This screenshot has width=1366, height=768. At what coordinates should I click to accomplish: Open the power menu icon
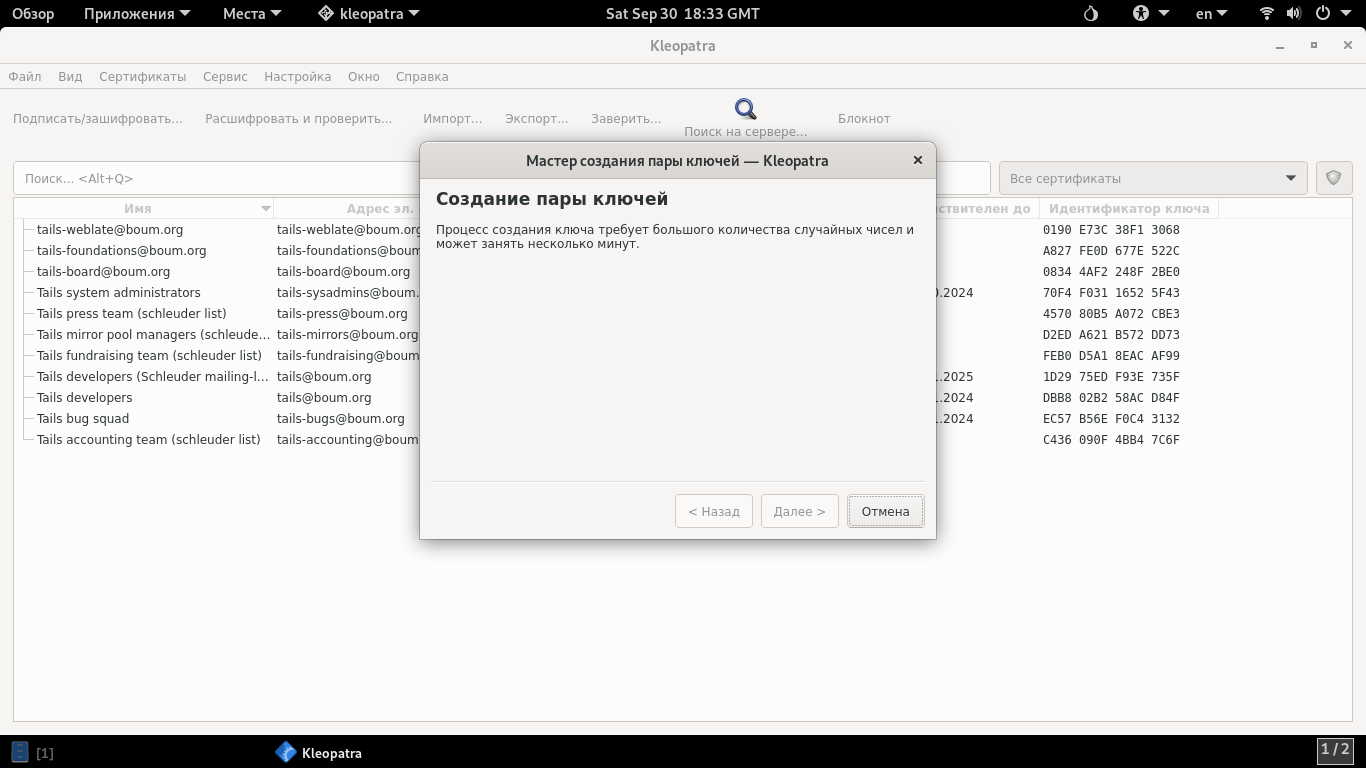click(x=1322, y=14)
